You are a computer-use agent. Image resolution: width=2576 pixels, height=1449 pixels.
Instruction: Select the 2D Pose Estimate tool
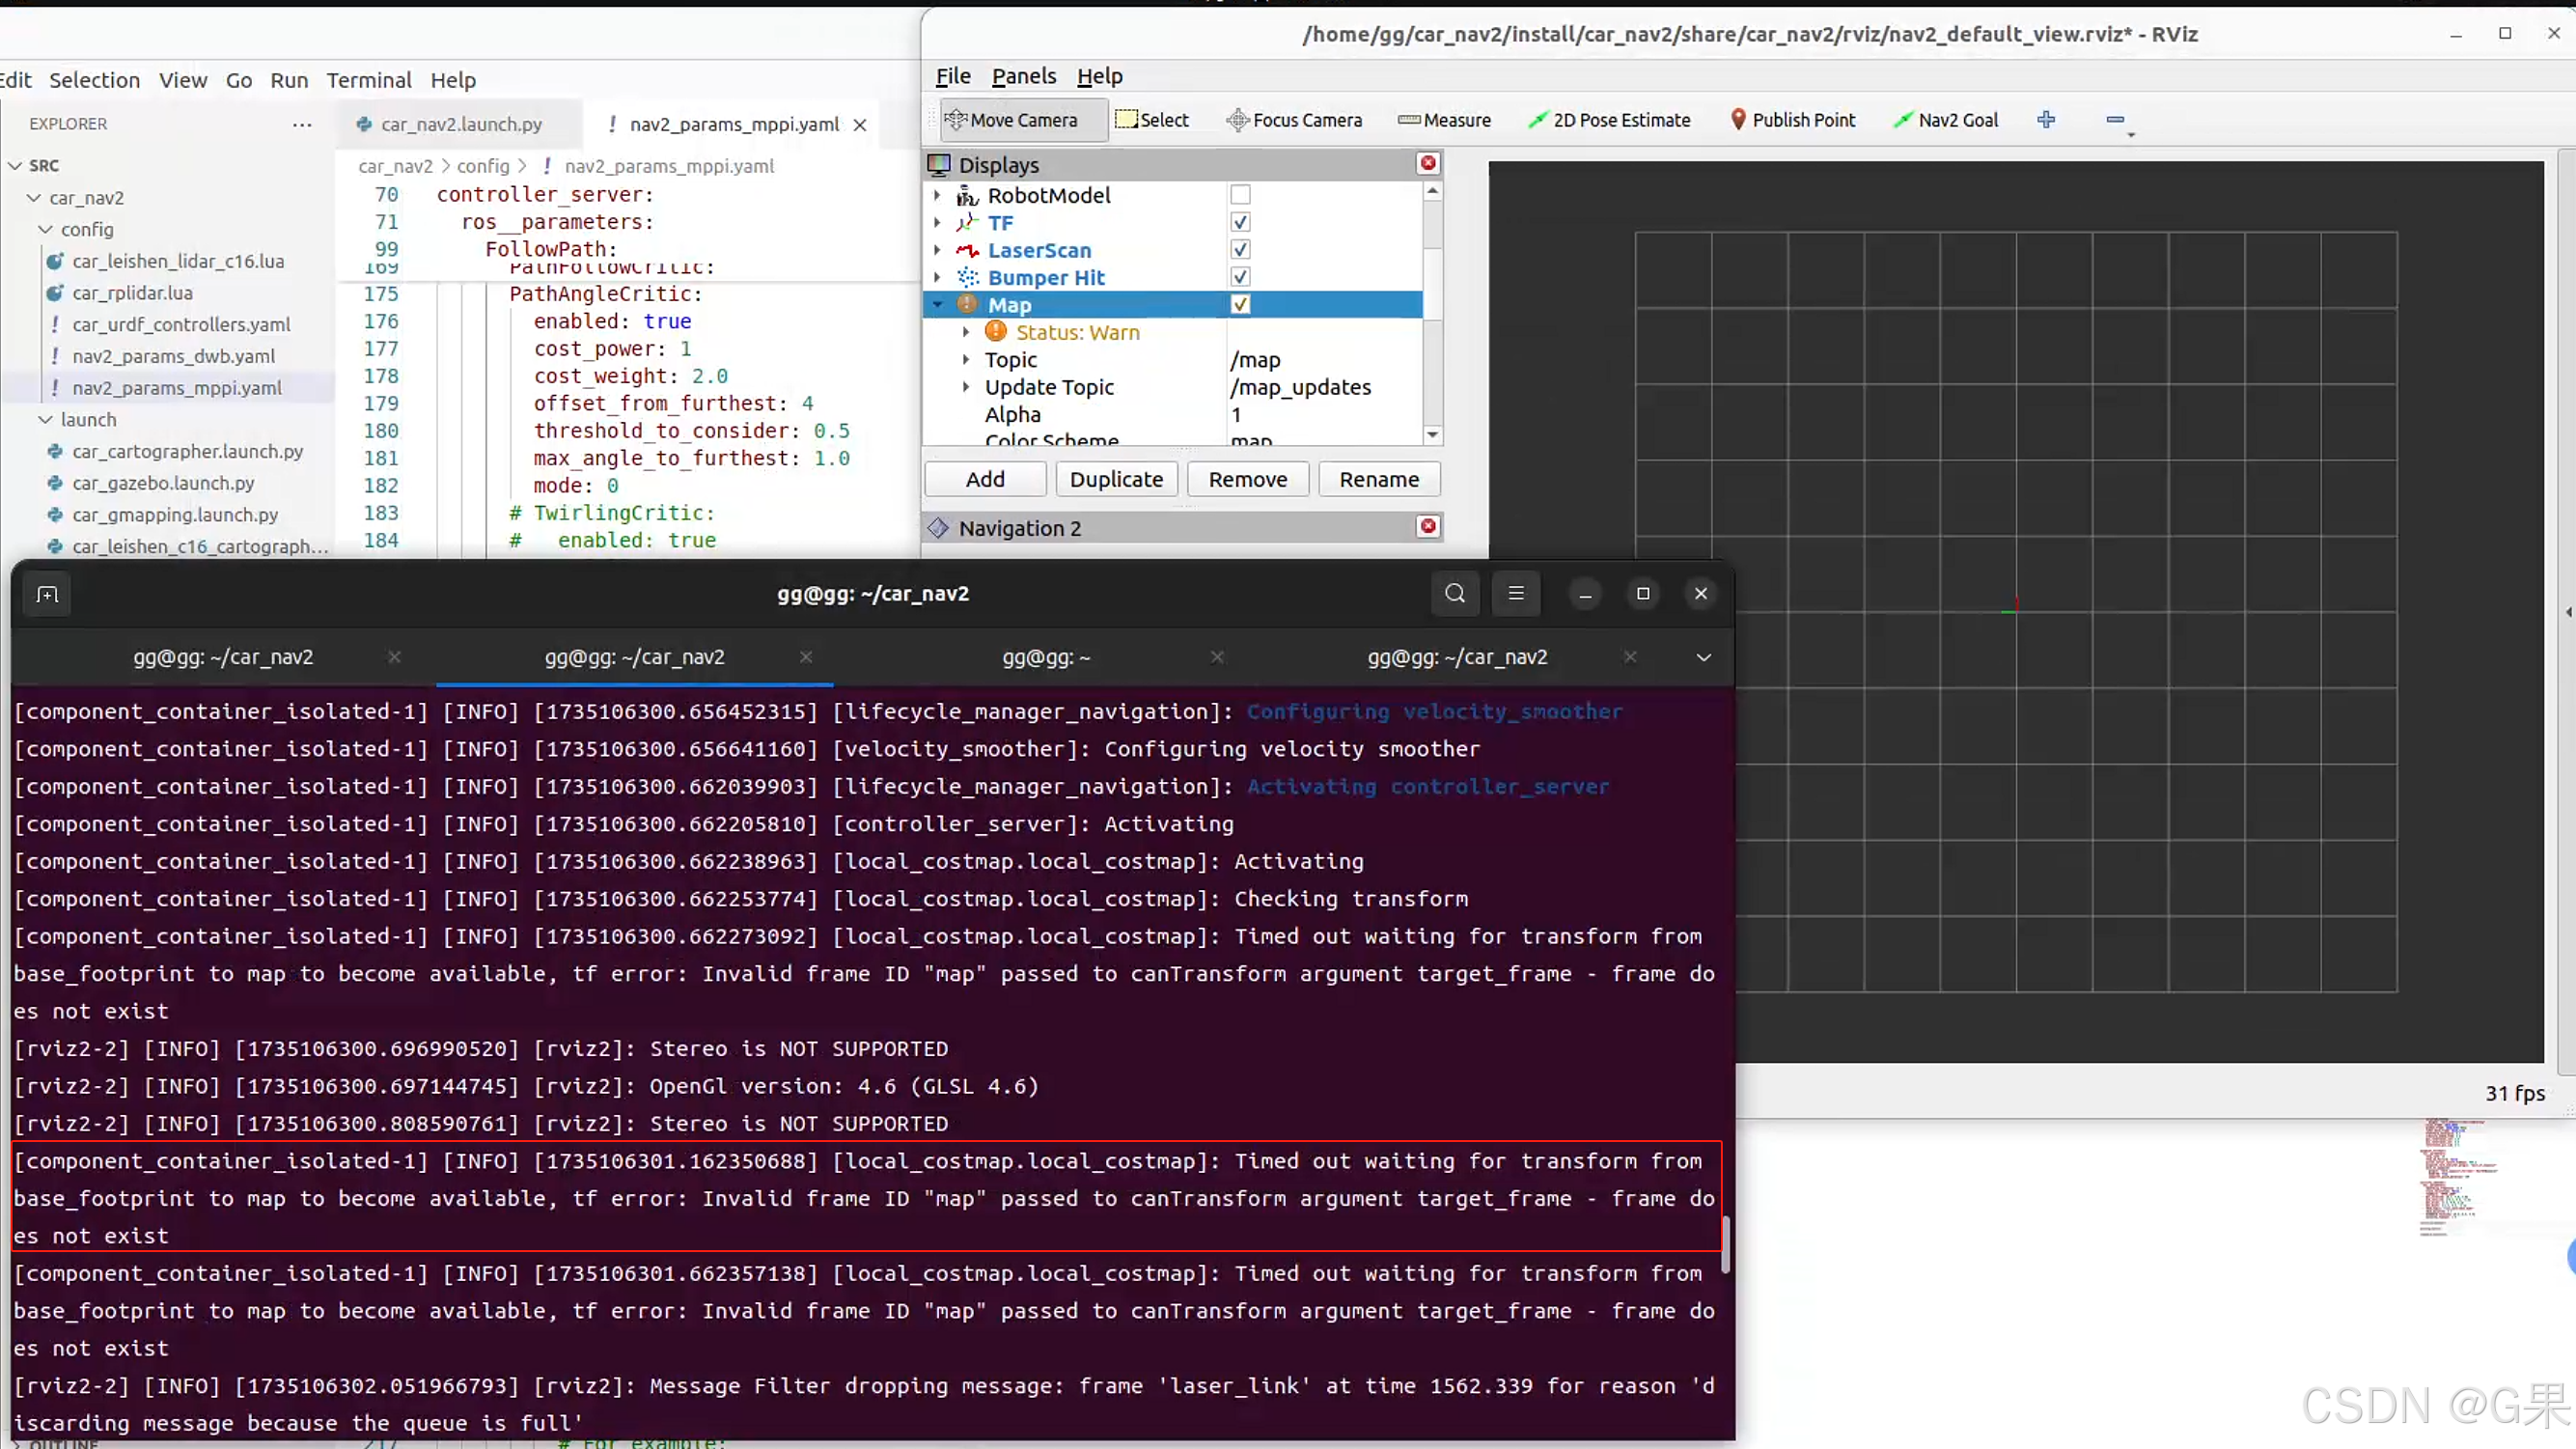point(1609,120)
